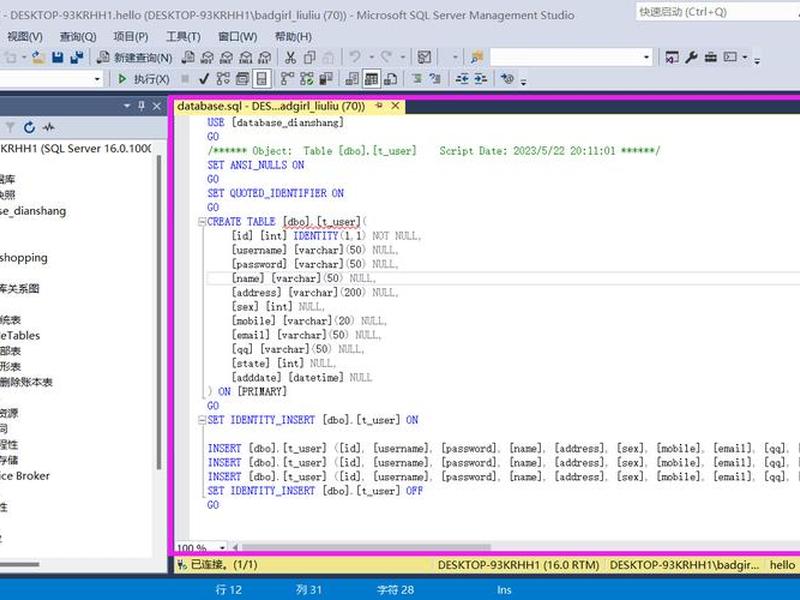Viewport: 800px width, 600px height.
Task: Open the 窗口(W) Window menu
Action: (x=237, y=37)
